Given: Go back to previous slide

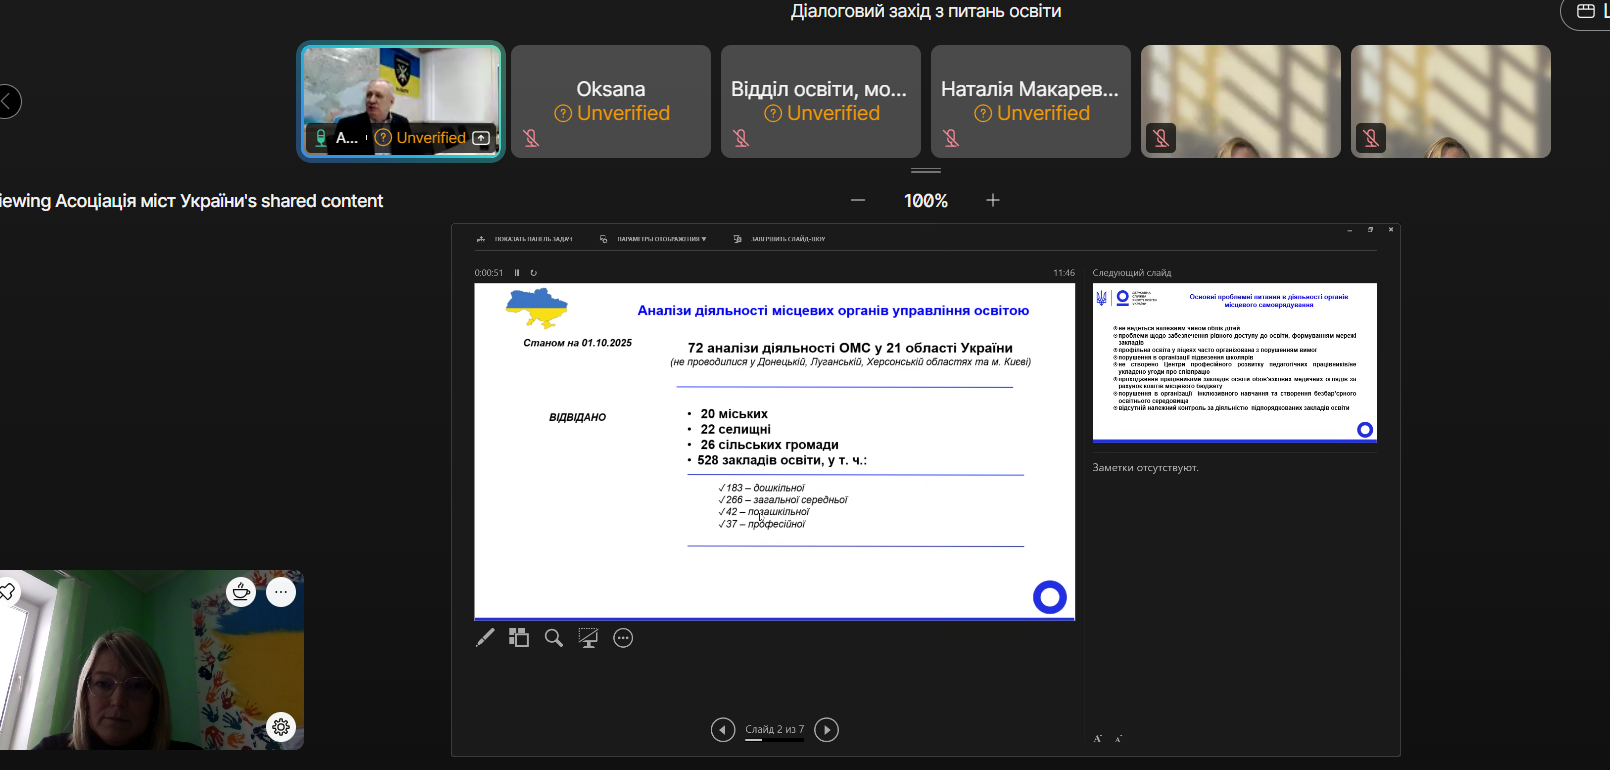Looking at the screenshot, I should click(x=723, y=730).
